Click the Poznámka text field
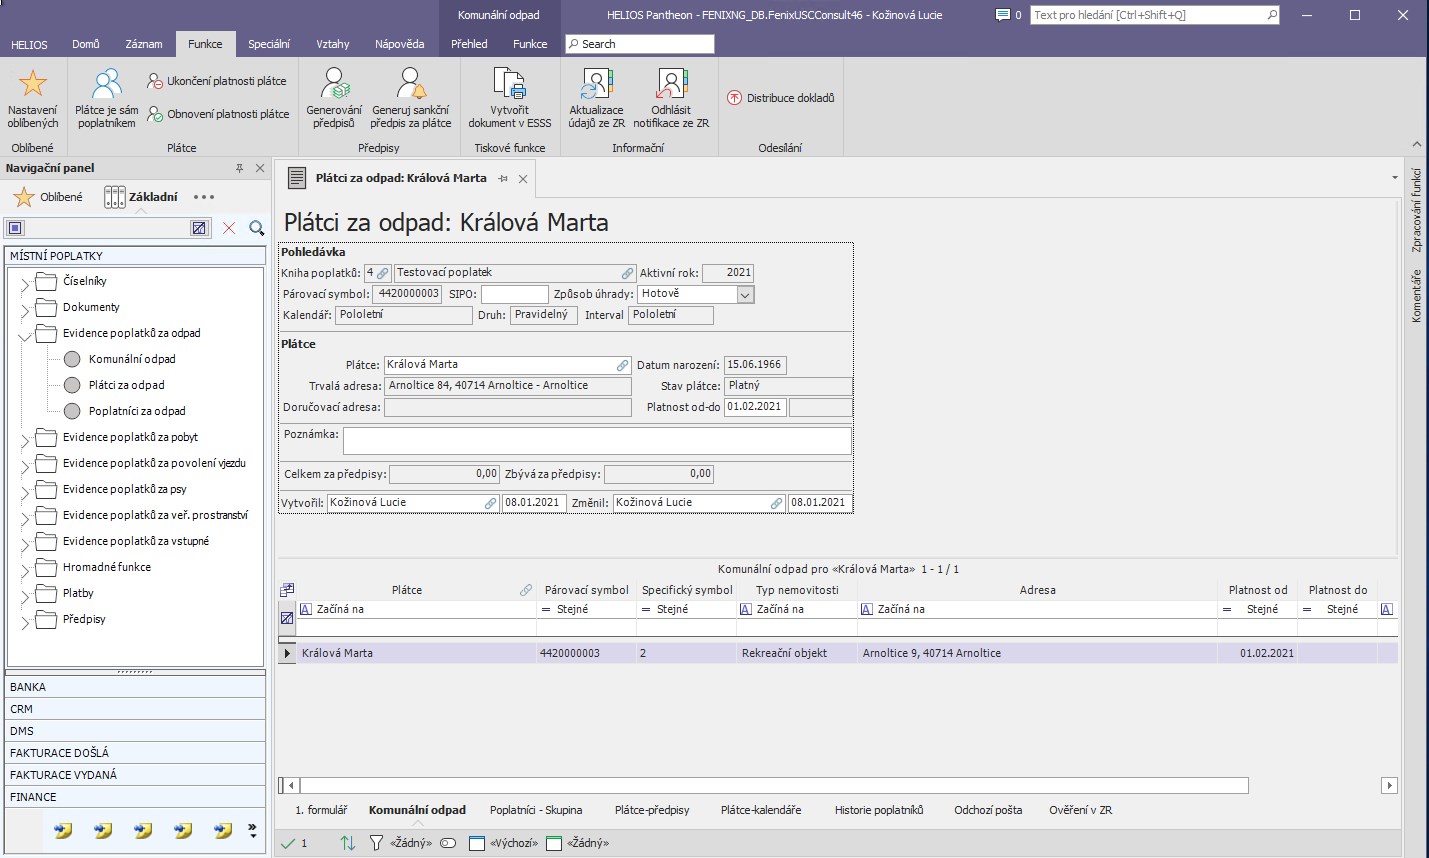1429x858 pixels. [597, 440]
